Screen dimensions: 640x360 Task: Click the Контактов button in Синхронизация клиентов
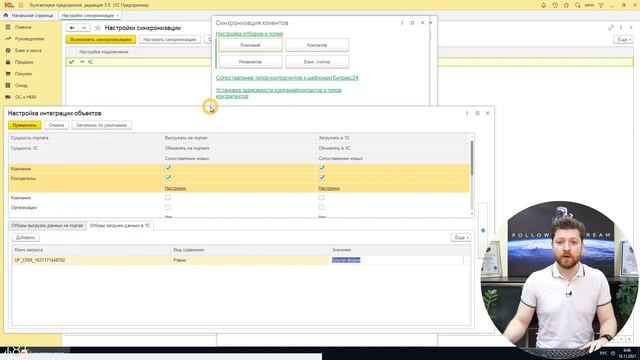pyautogui.click(x=317, y=45)
